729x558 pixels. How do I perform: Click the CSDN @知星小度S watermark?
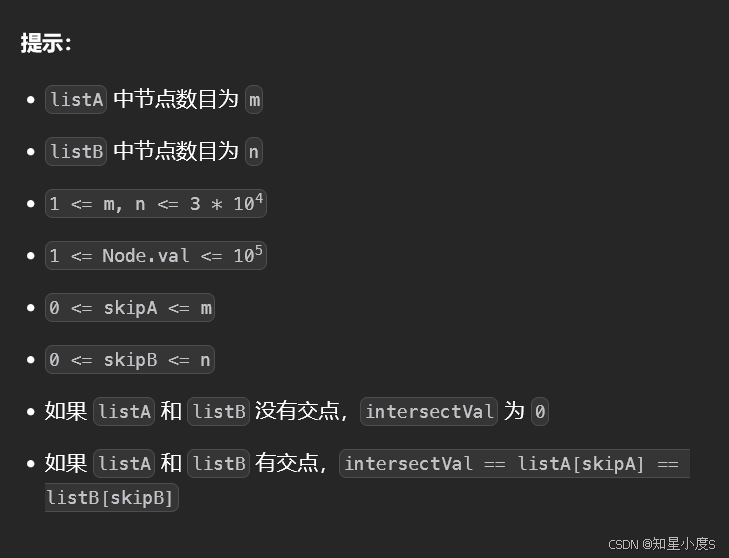pos(662,544)
